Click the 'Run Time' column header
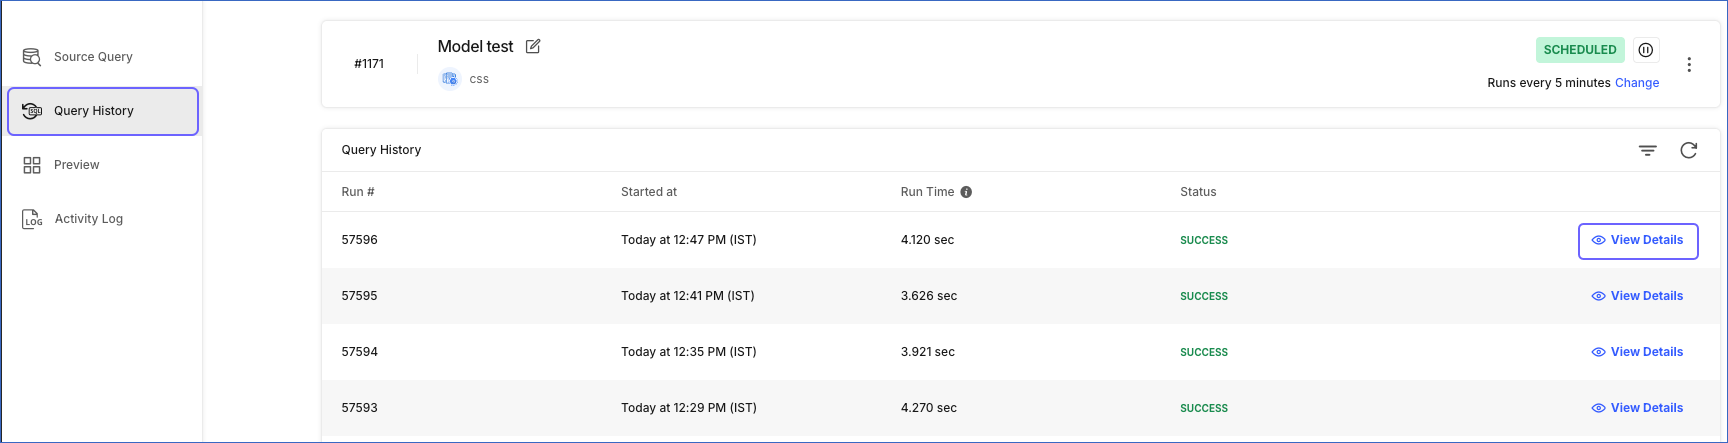The width and height of the screenshot is (1728, 443). point(927,192)
